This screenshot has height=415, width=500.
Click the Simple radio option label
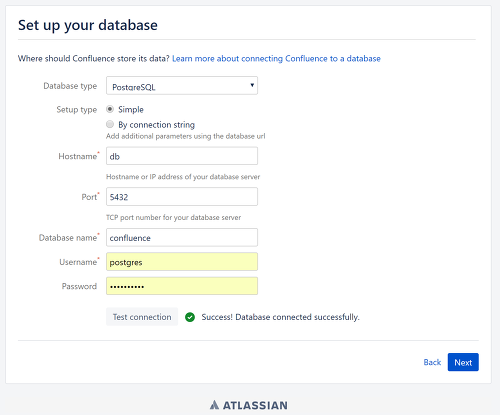pyautogui.click(x=131, y=109)
